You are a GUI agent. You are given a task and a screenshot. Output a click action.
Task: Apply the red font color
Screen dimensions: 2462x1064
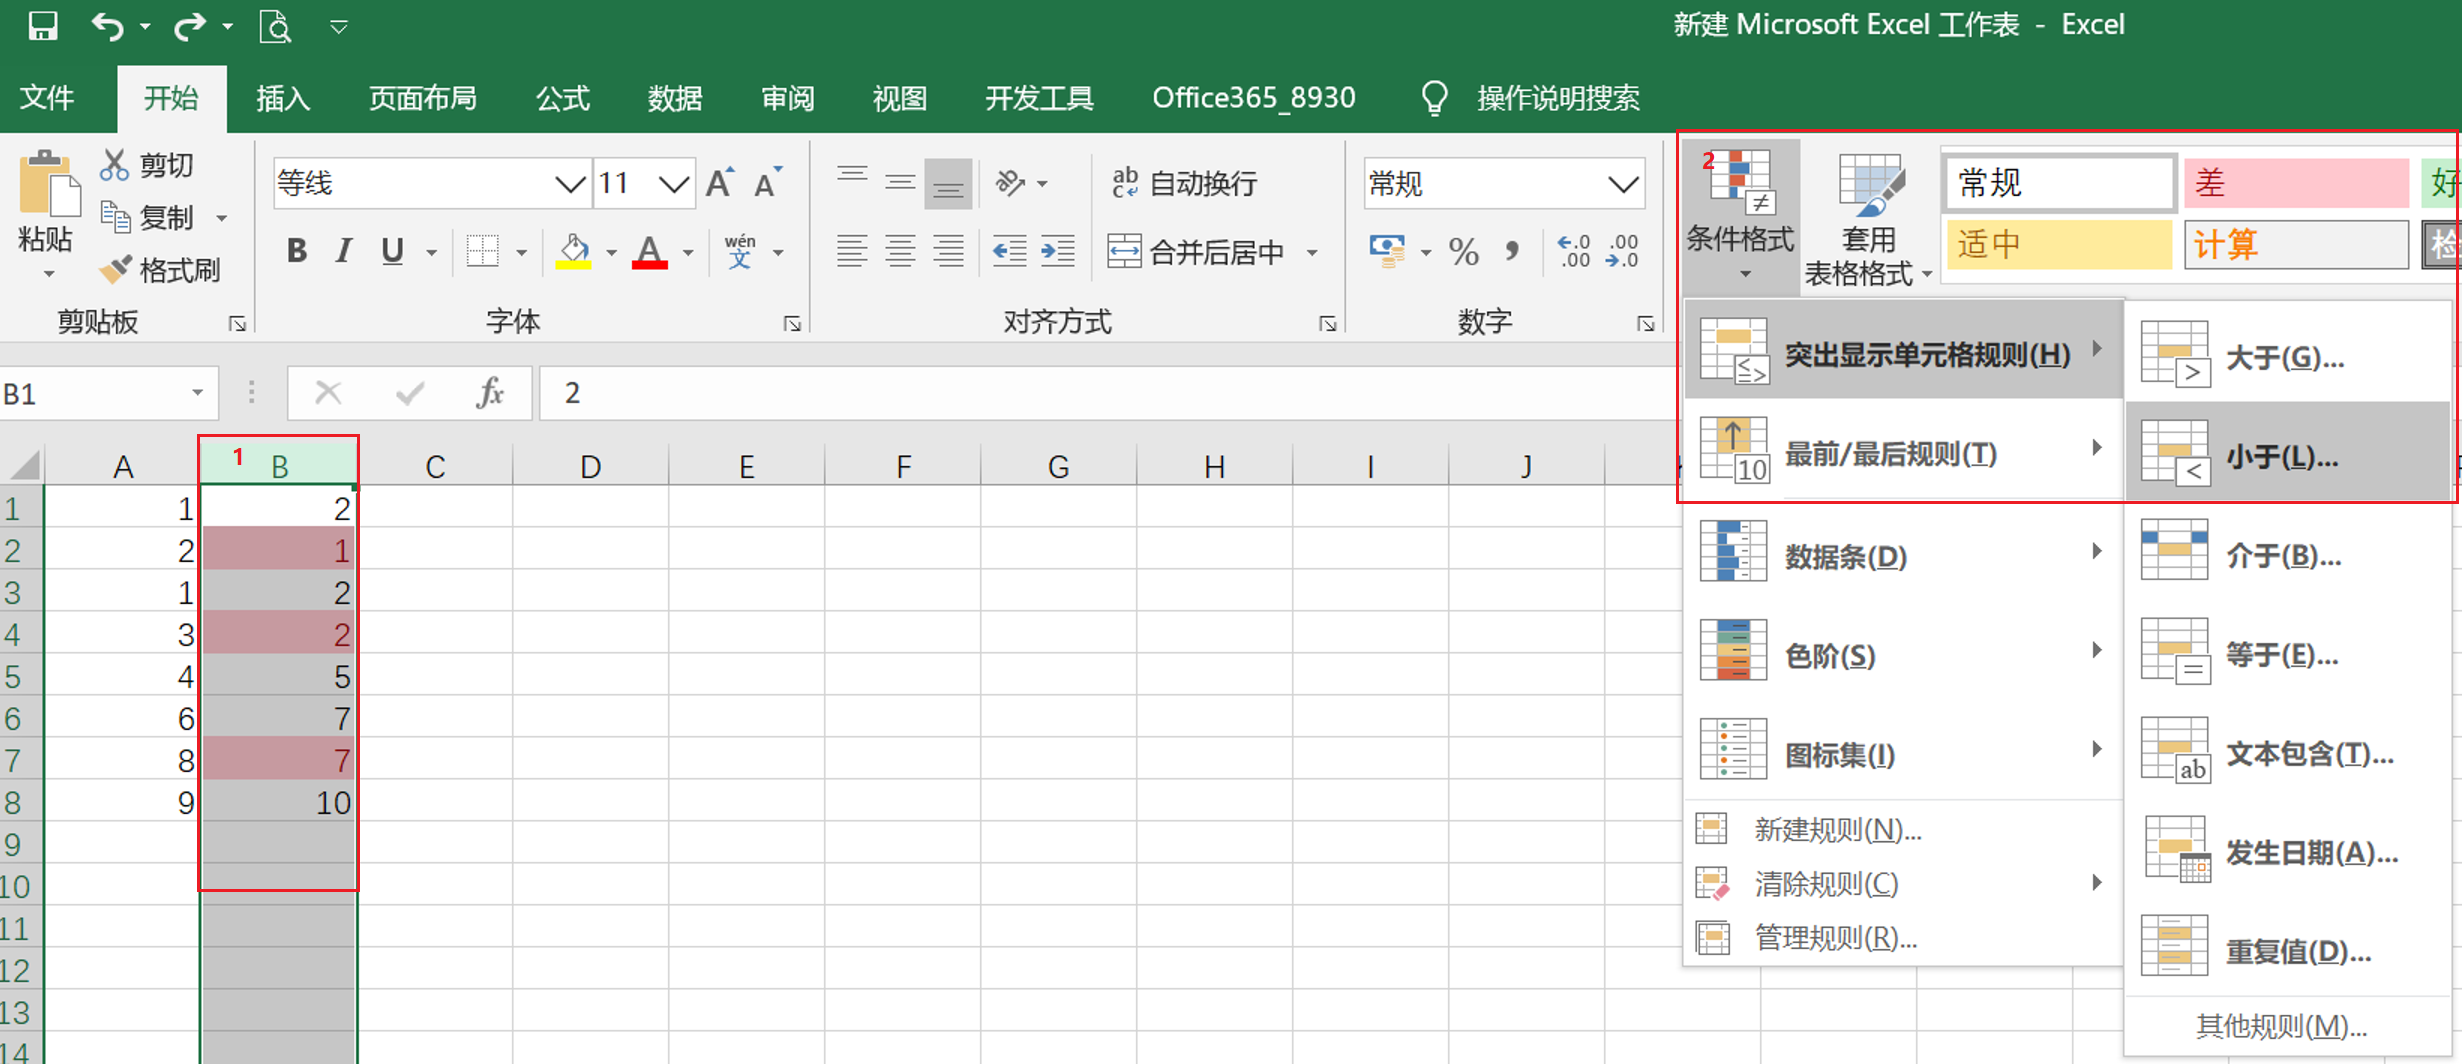click(650, 252)
